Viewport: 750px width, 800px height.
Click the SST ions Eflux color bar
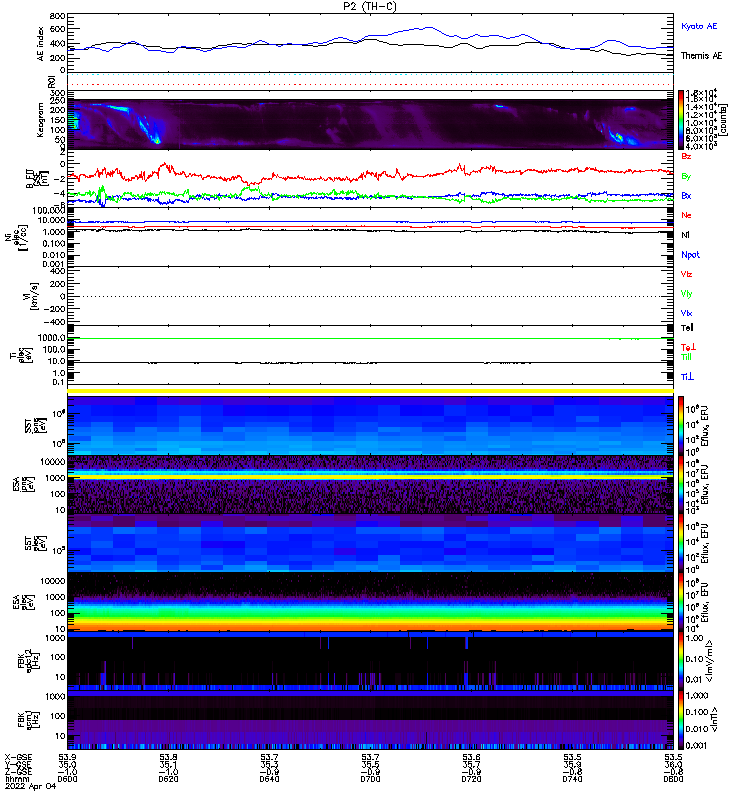pyautogui.click(x=681, y=425)
